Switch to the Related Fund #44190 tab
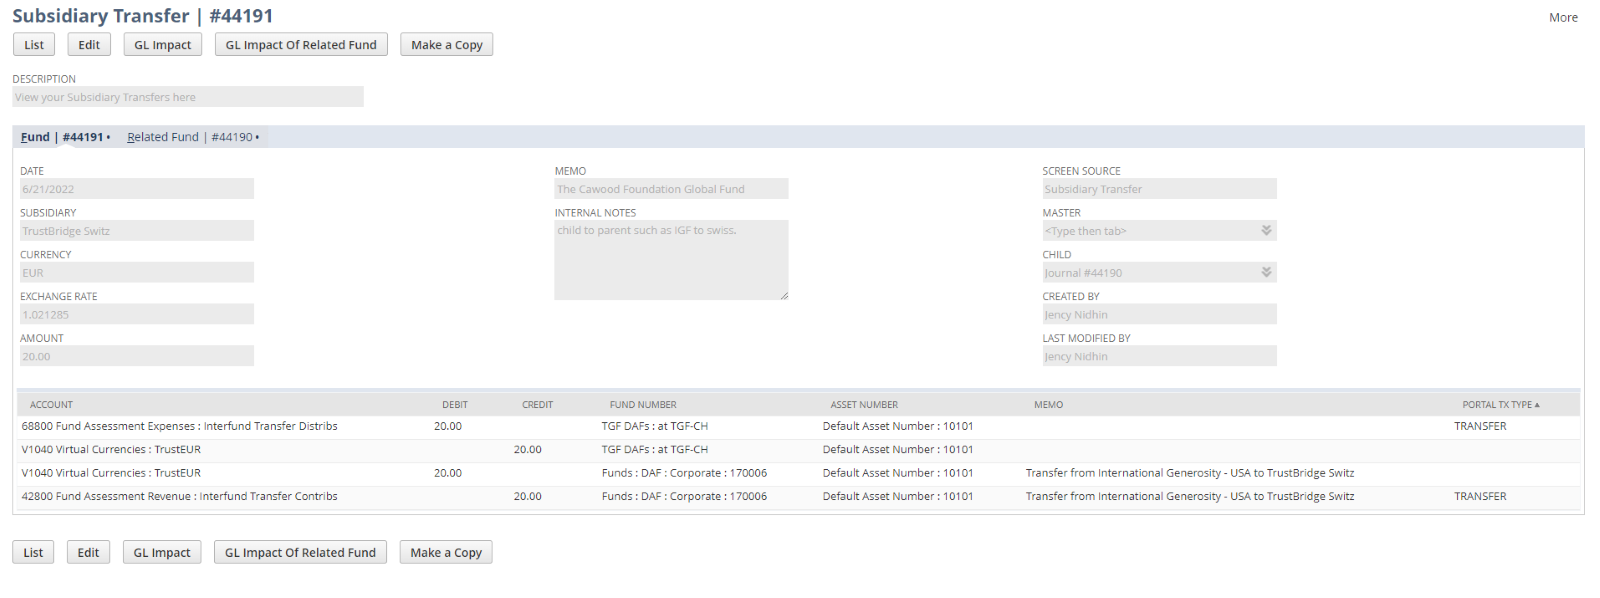The image size is (1600, 598). point(192,137)
